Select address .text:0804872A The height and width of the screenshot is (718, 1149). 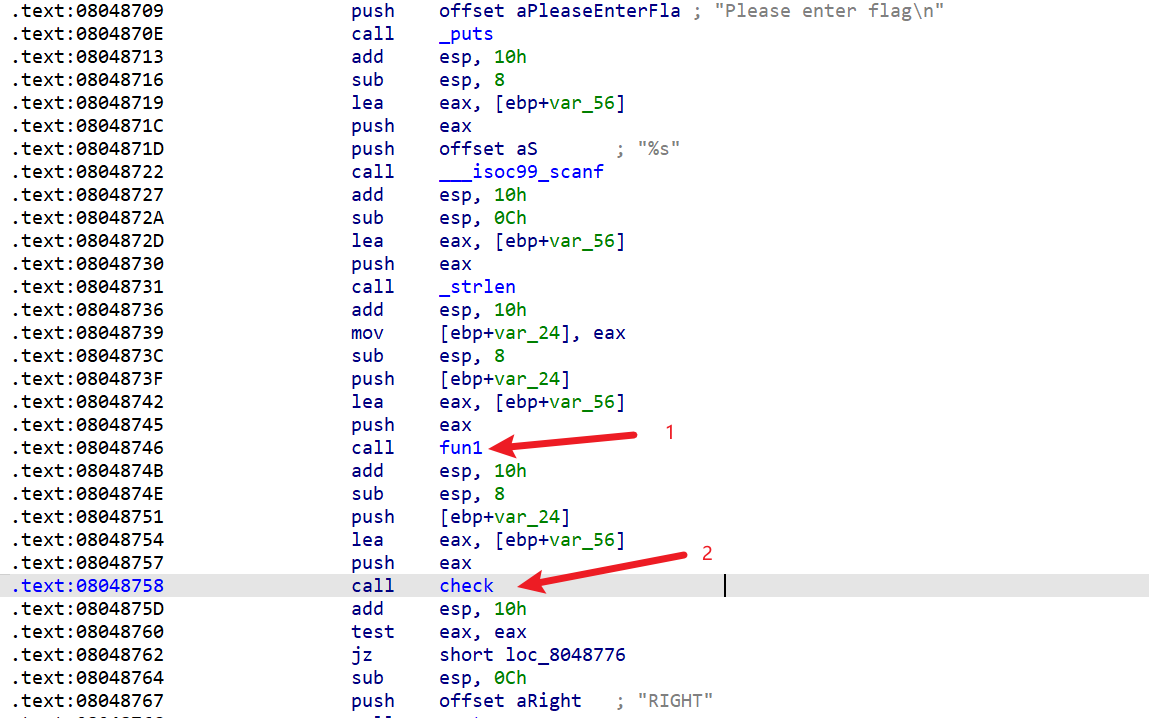pos(87,218)
